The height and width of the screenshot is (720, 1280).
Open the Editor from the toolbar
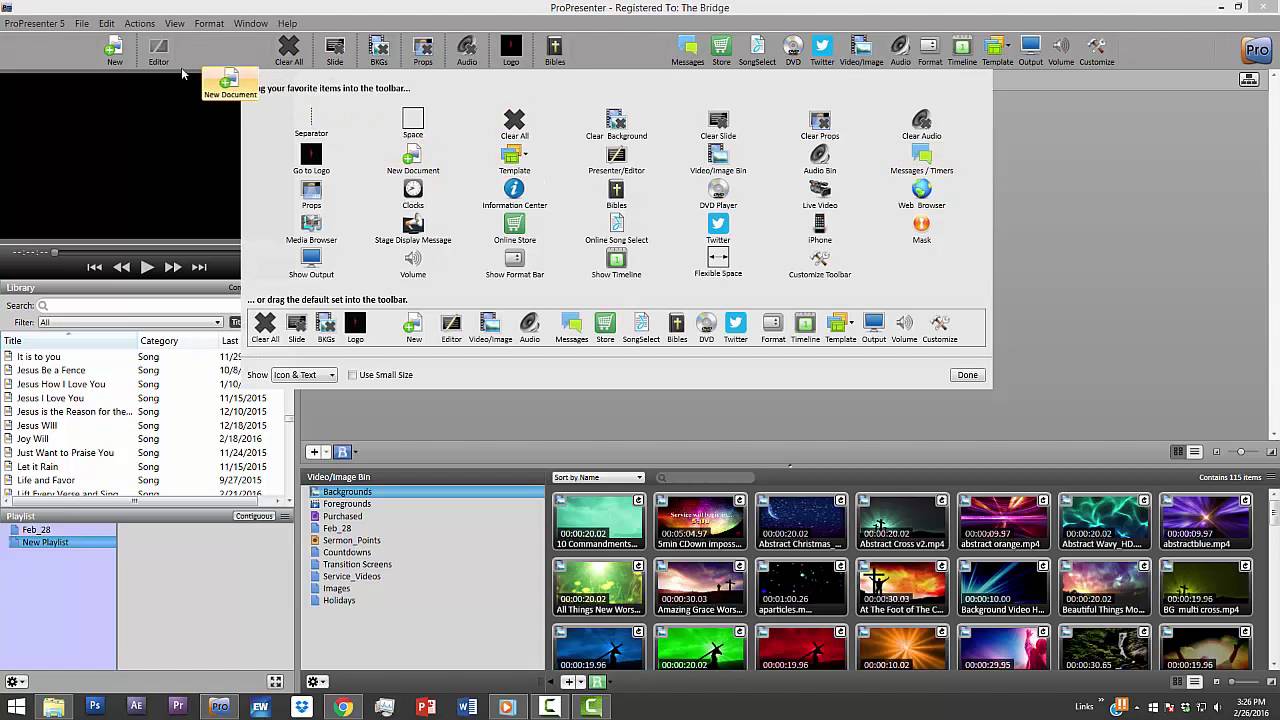[159, 51]
